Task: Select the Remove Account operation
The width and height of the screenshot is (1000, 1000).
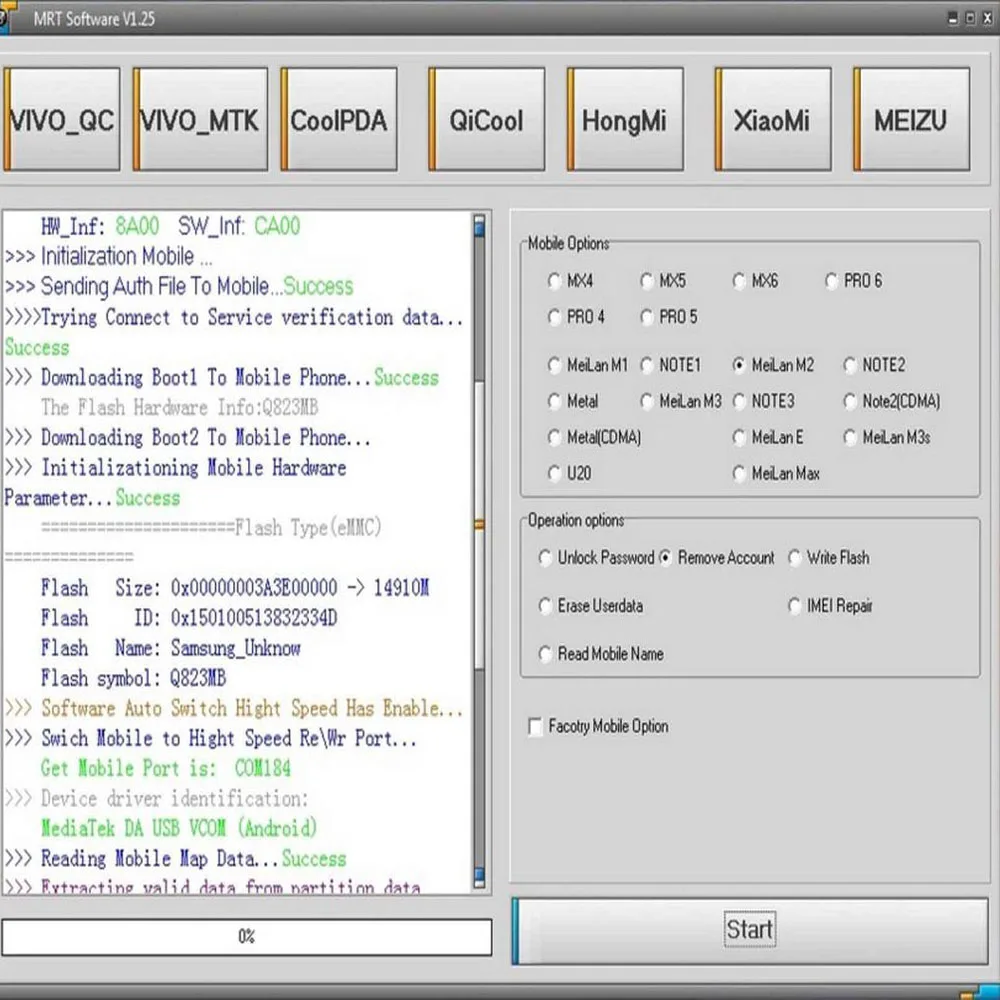Action: 716,558
